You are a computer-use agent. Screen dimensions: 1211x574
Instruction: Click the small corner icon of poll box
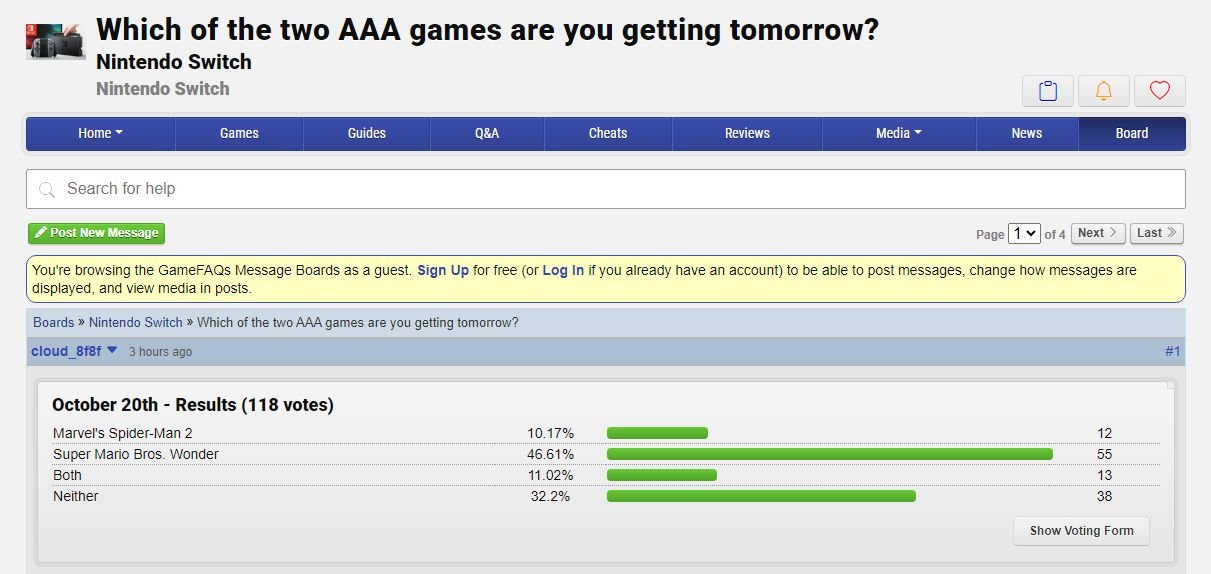pyautogui.click(x=1170, y=385)
